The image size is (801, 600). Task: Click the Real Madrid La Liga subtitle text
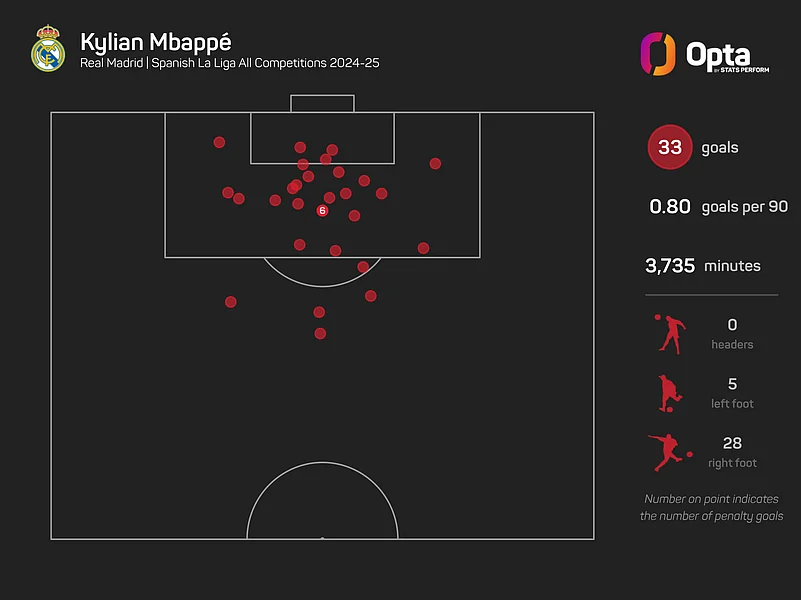click(230, 63)
